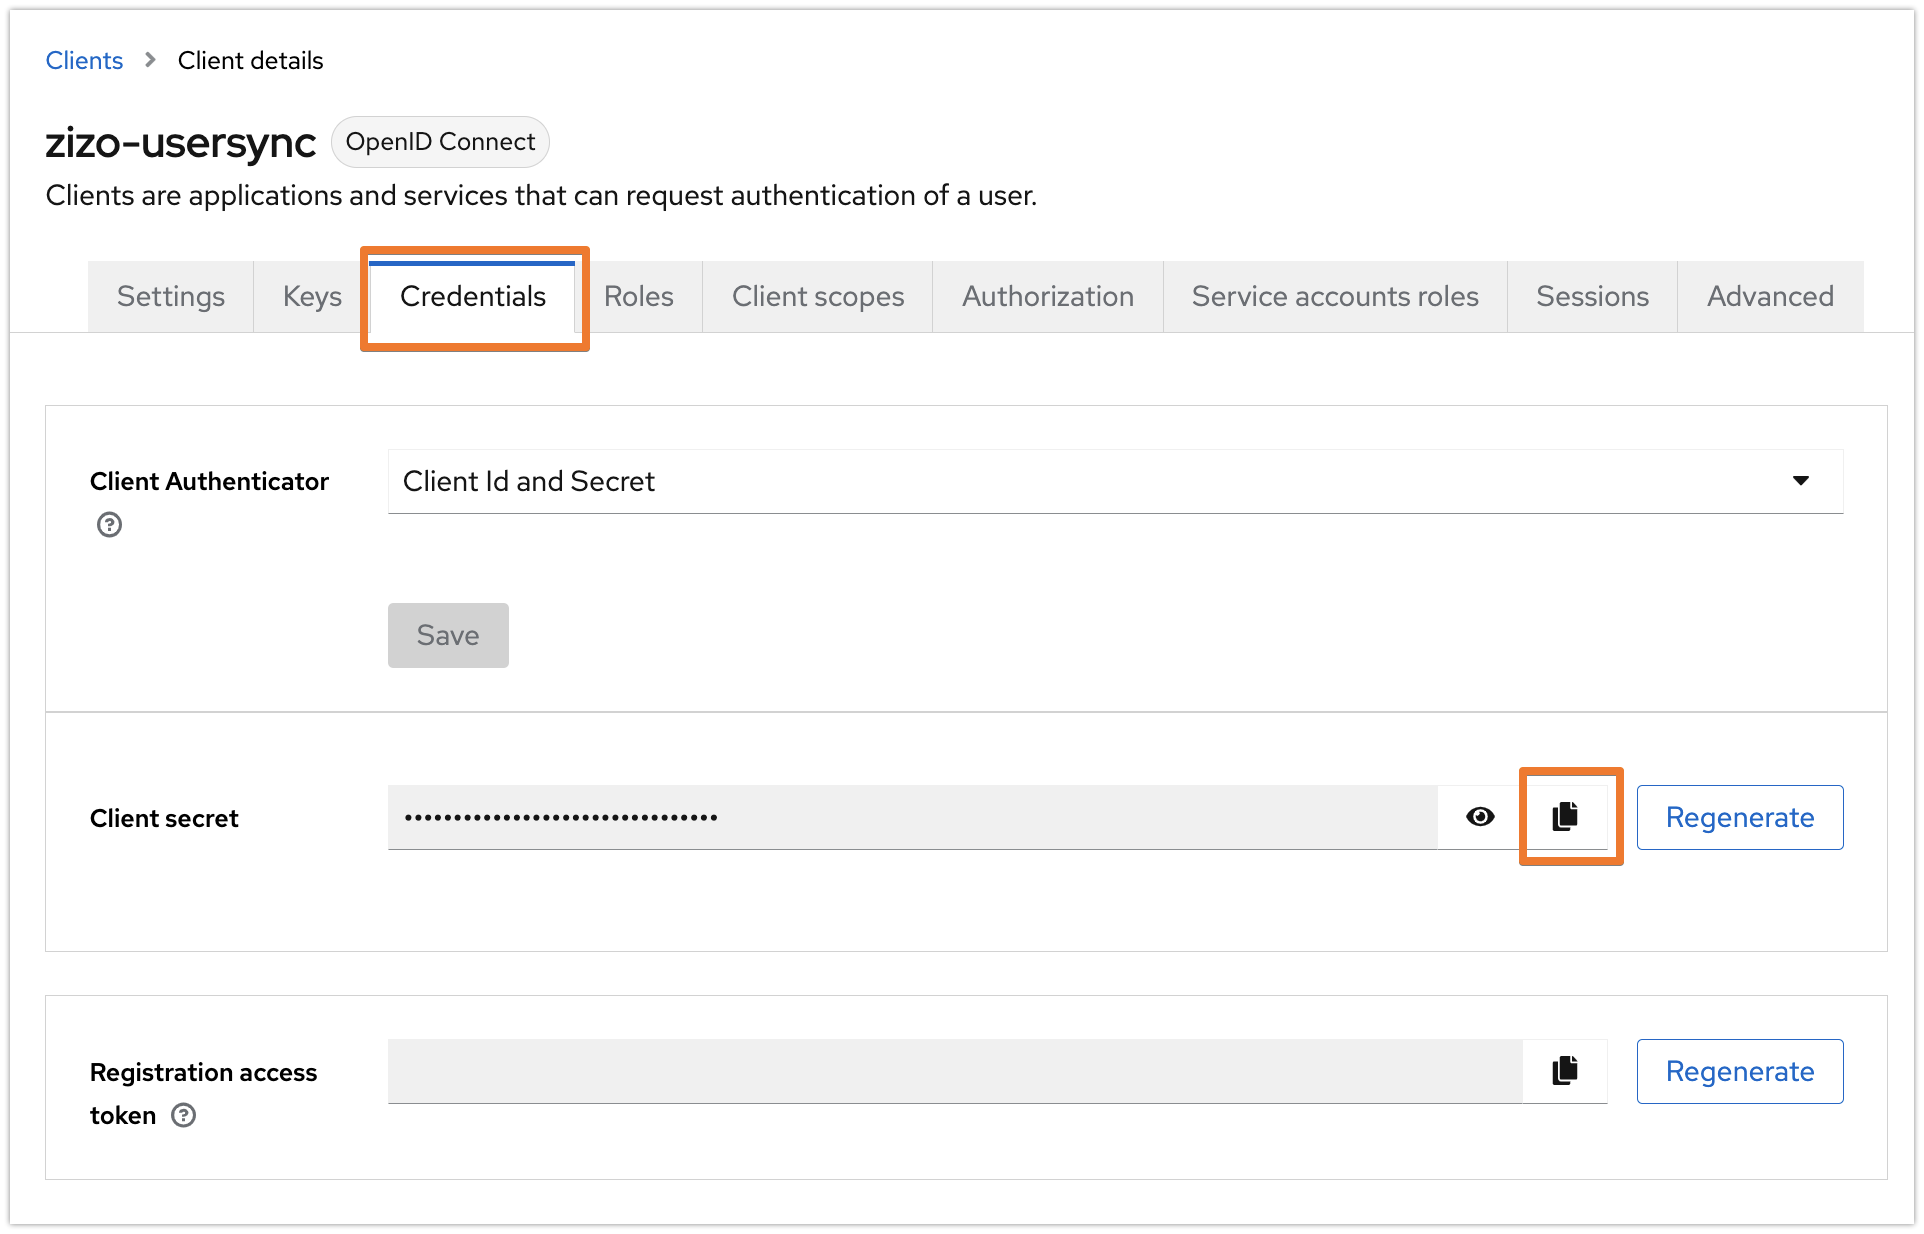Regenerate the client secret

click(1740, 817)
